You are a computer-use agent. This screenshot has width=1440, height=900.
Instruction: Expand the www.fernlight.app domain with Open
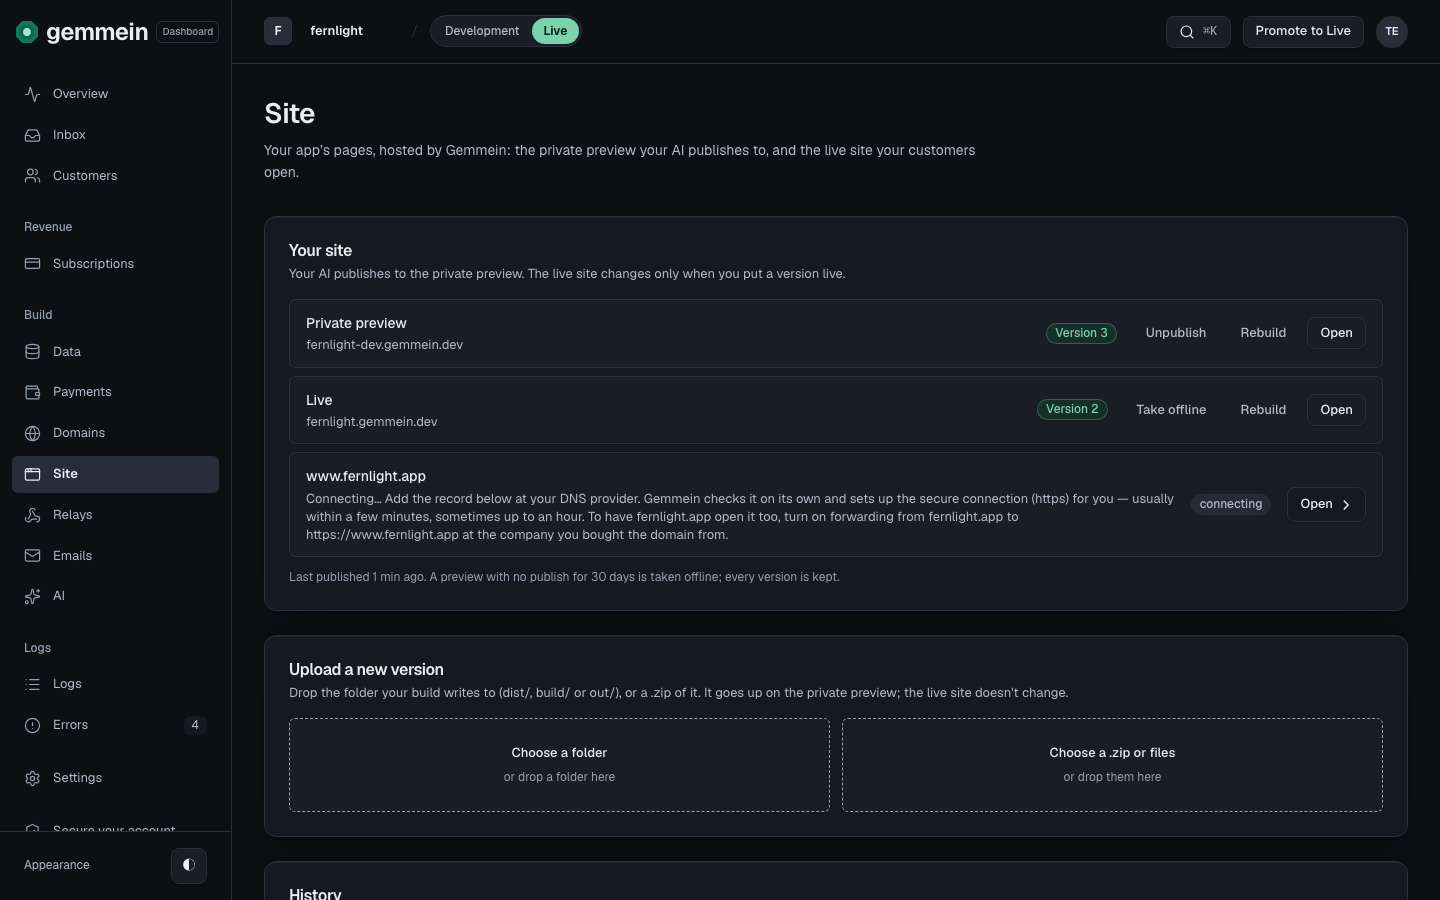coord(1326,505)
